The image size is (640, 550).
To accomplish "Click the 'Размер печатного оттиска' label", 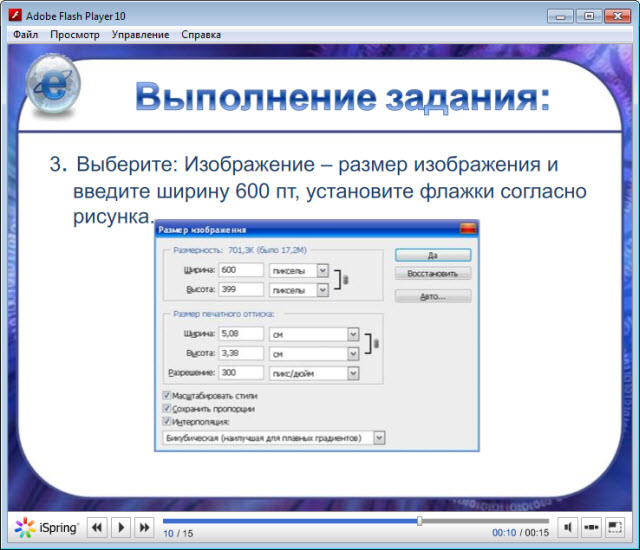I will [x=224, y=314].
